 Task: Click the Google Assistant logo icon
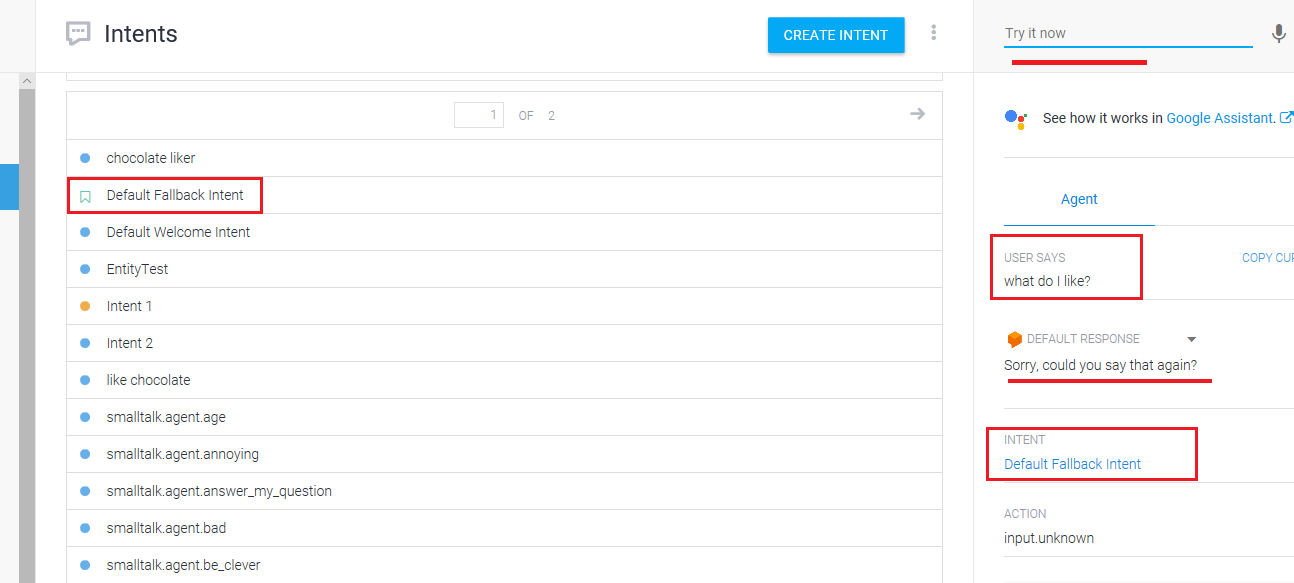pos(1015,118)
